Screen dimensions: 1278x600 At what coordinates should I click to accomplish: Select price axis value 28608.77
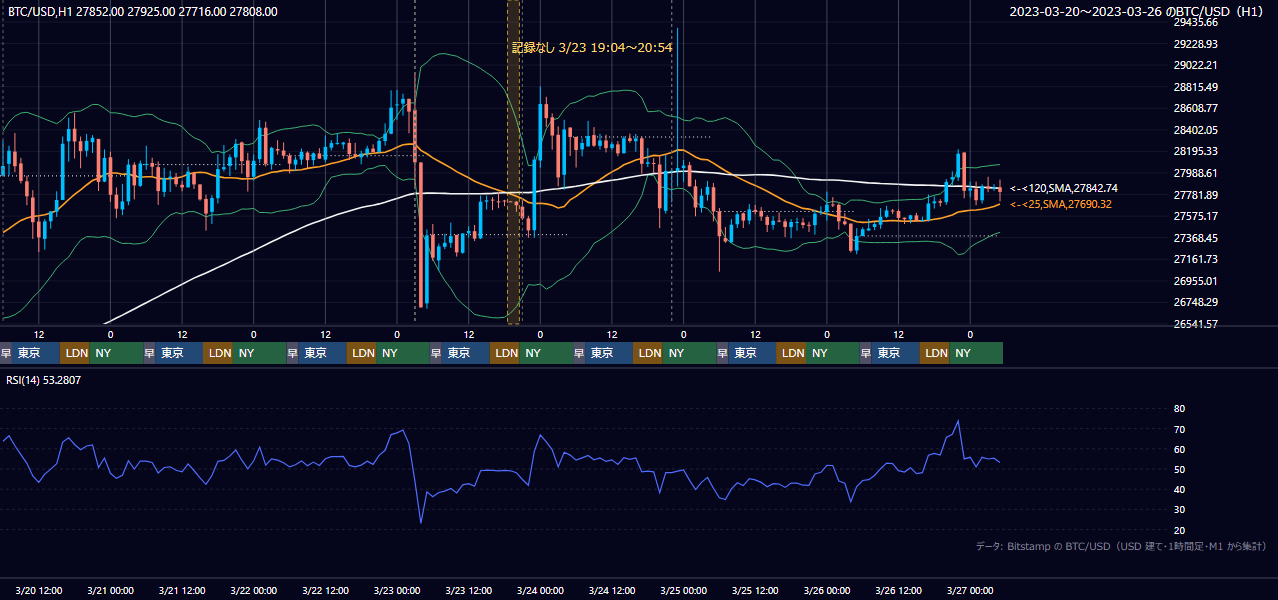click(x=1195, y=108)
